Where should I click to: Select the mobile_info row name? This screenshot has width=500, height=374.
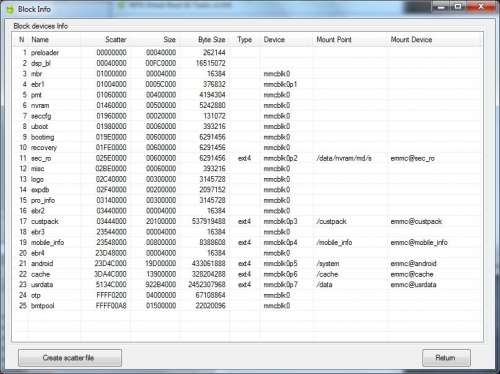point(47,243)
